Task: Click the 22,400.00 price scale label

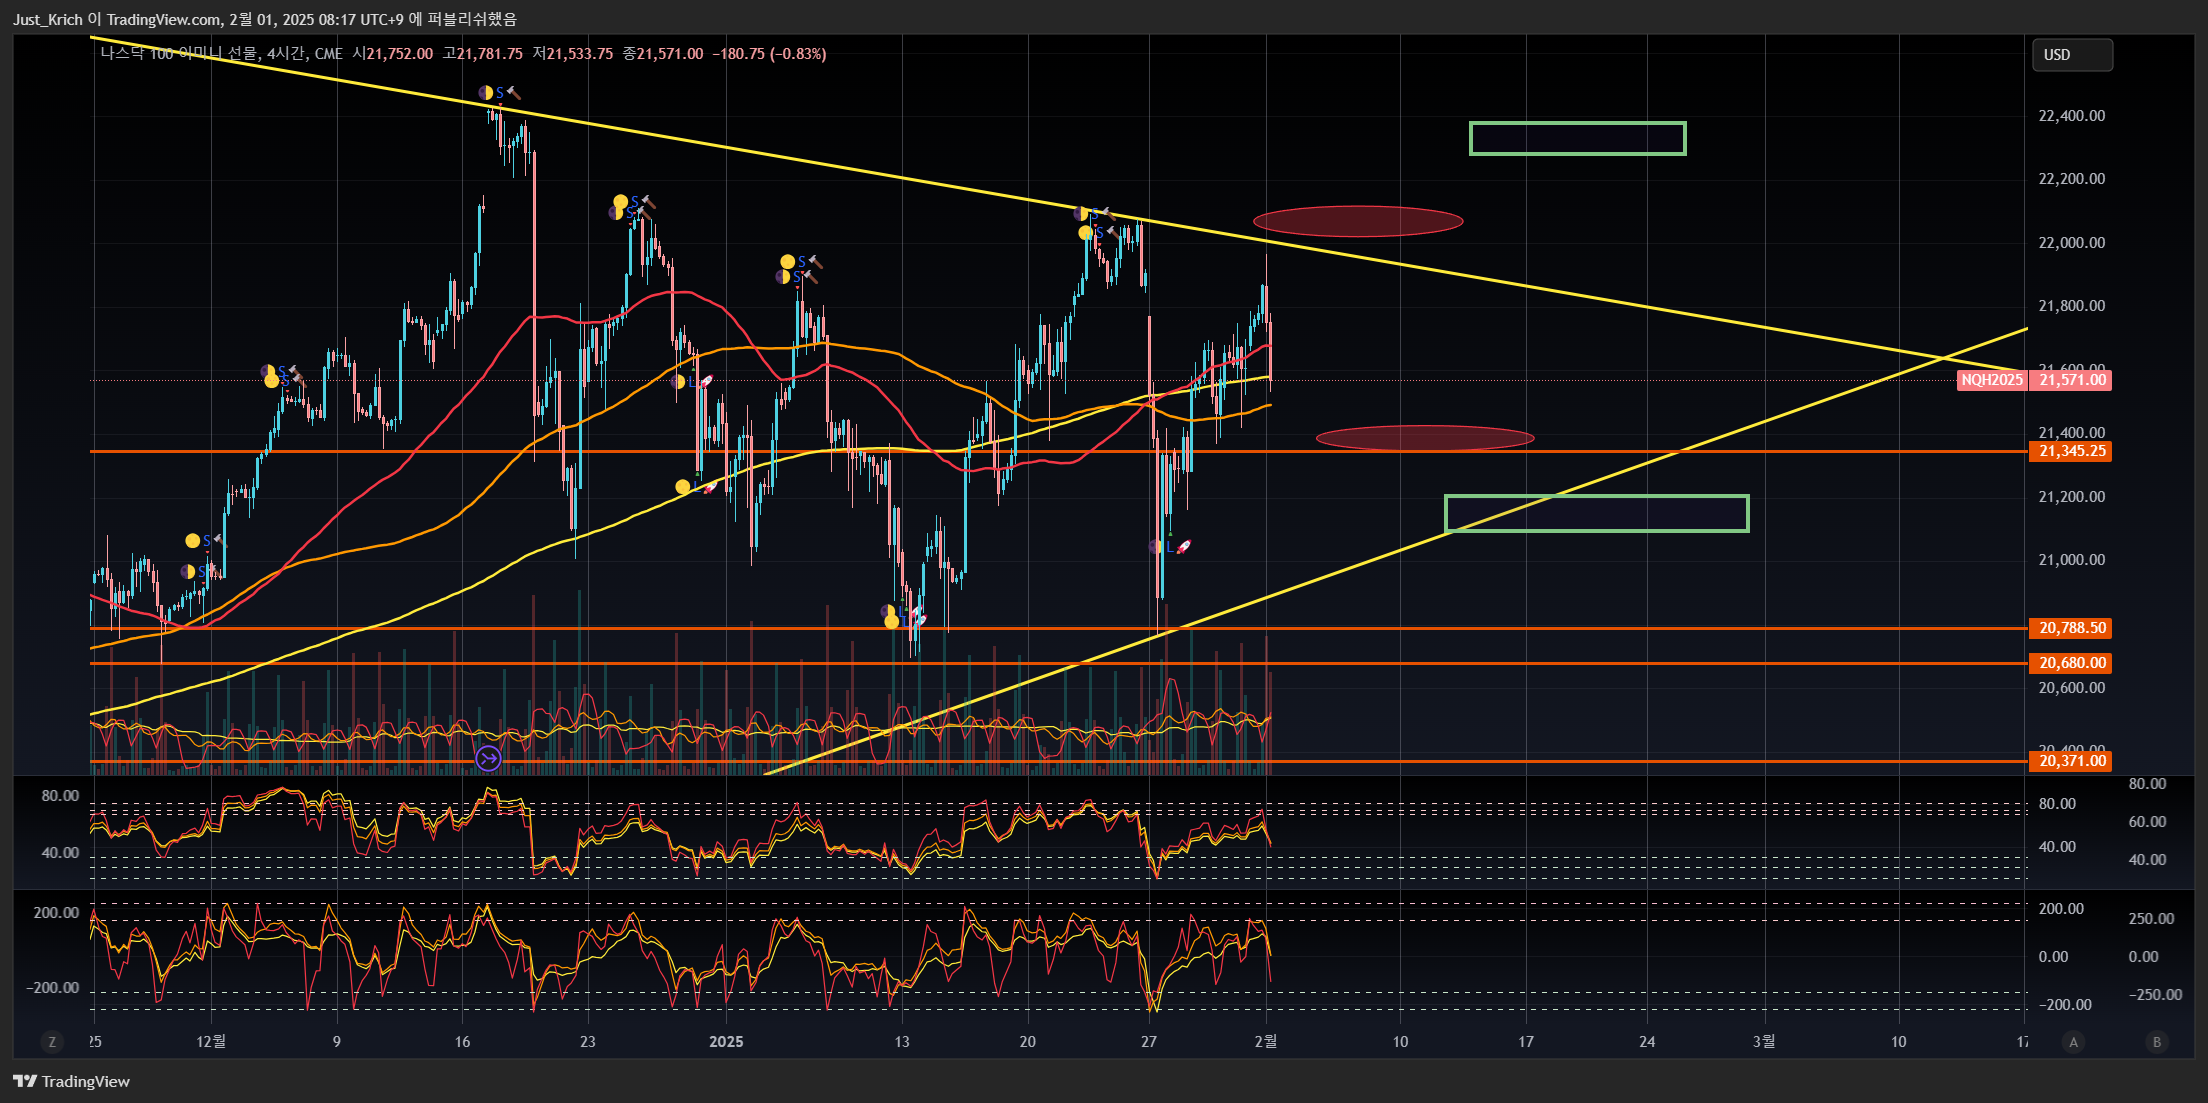Action: [2071, 116]
